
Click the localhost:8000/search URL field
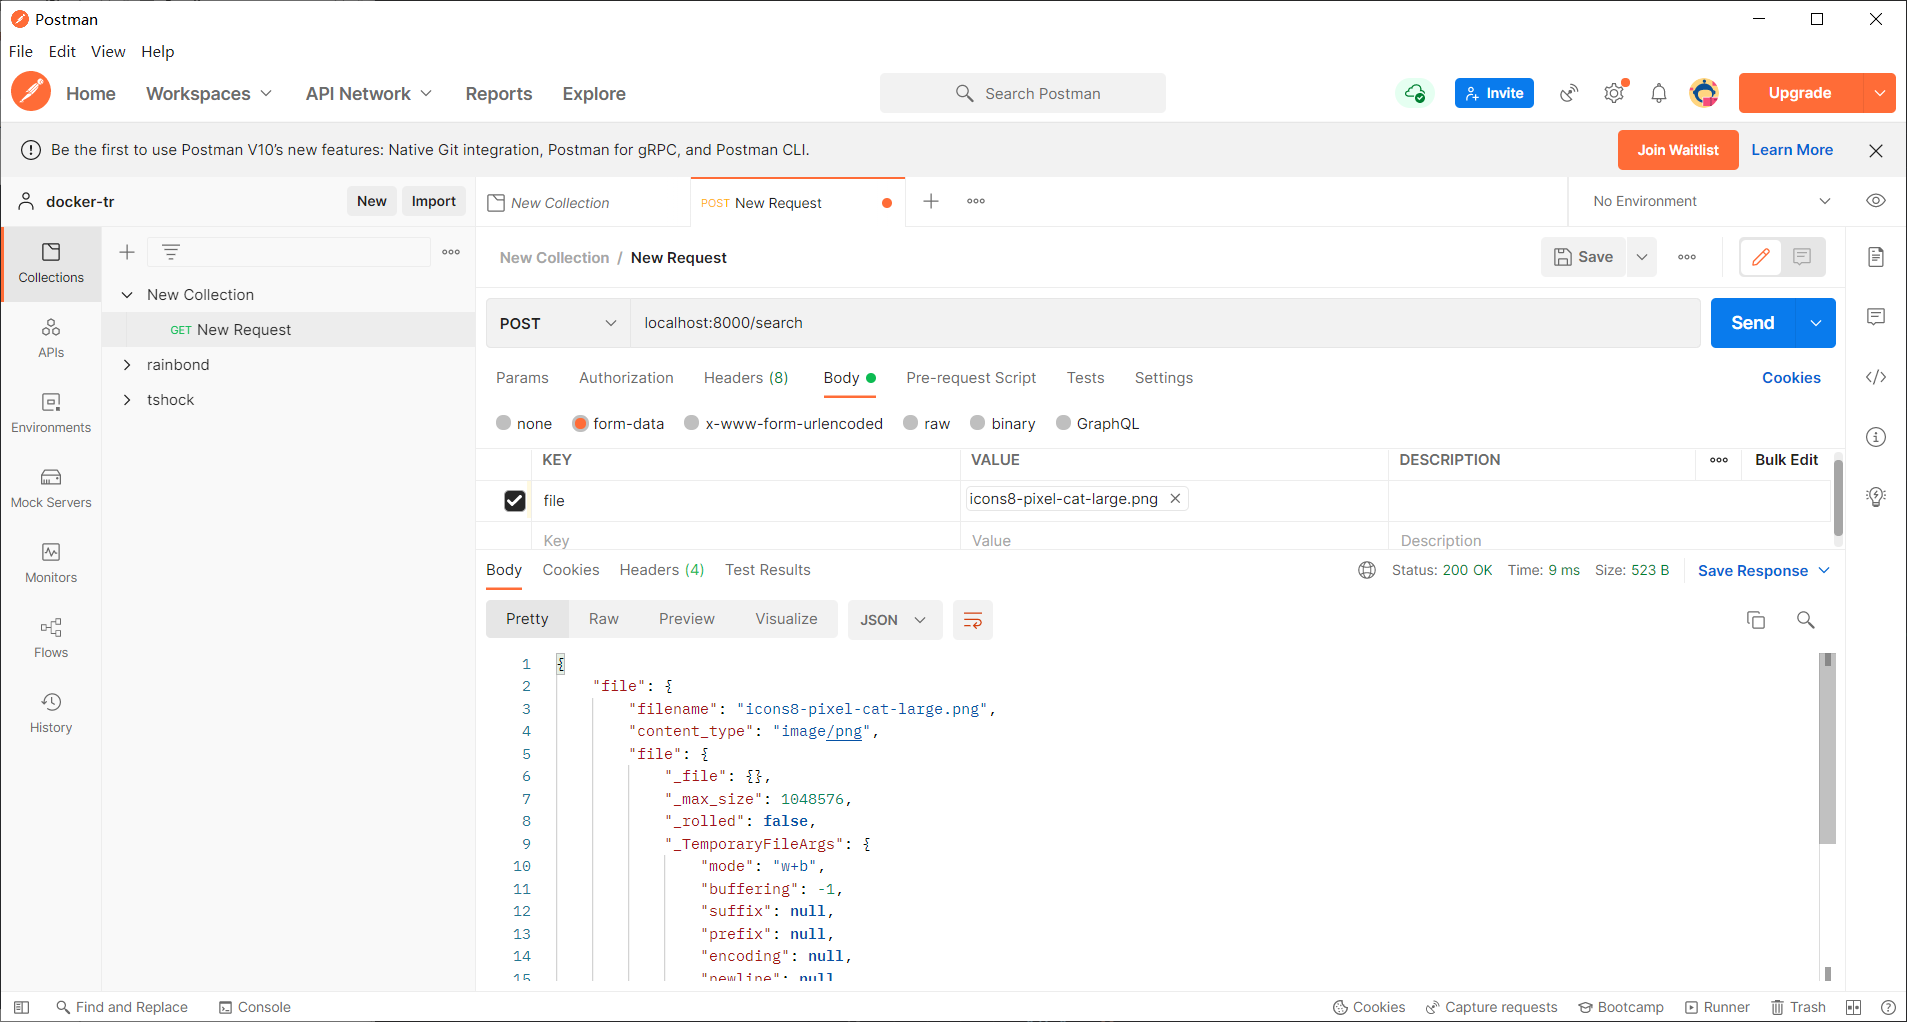tap(1165, 323)
